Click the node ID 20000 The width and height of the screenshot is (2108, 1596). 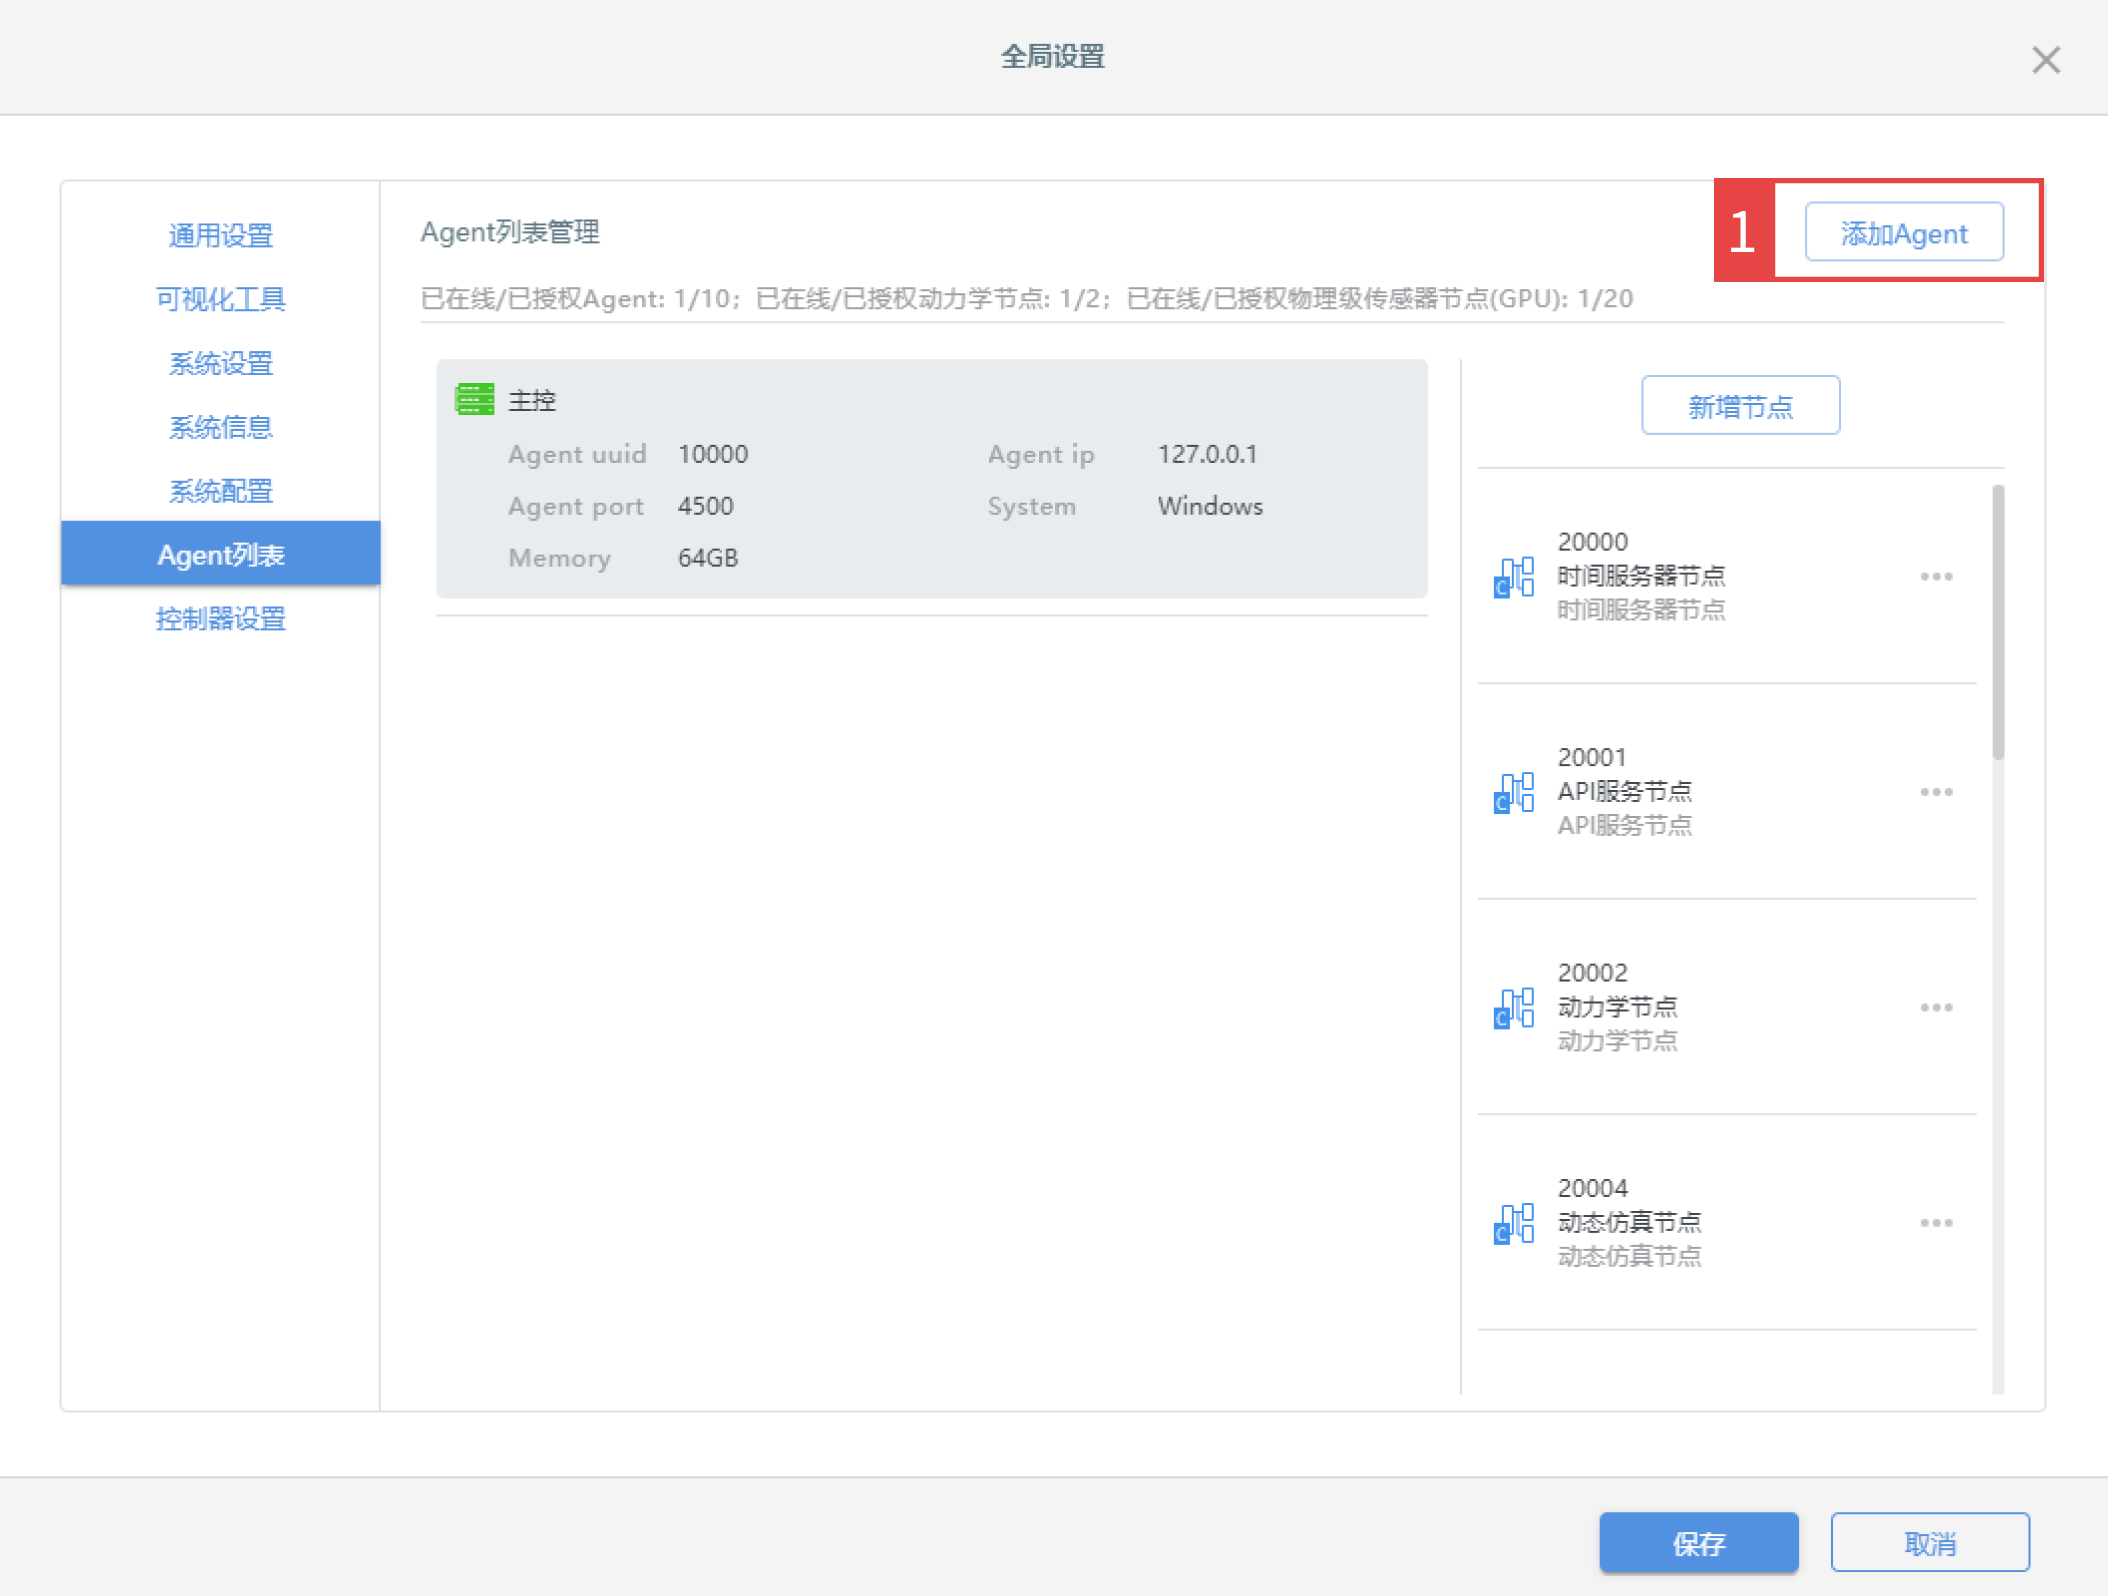point(1593,542)
